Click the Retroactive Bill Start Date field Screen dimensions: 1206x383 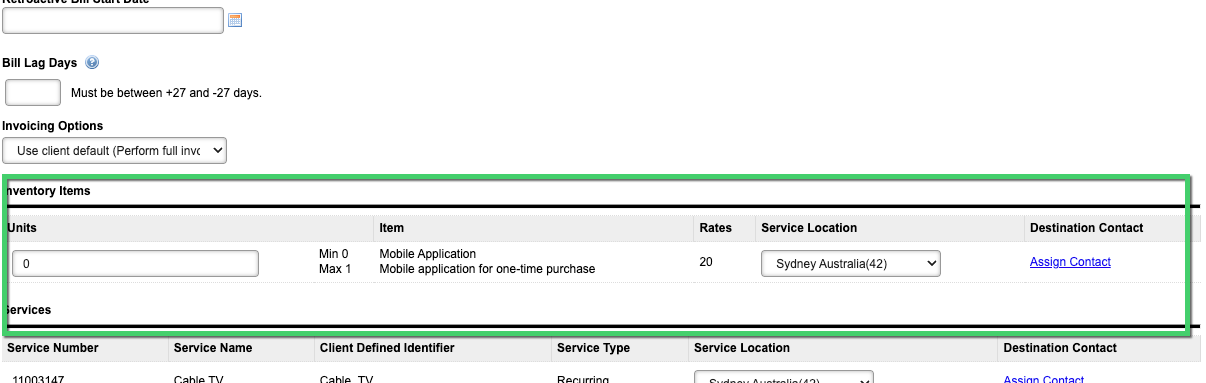tap(113, 20)
